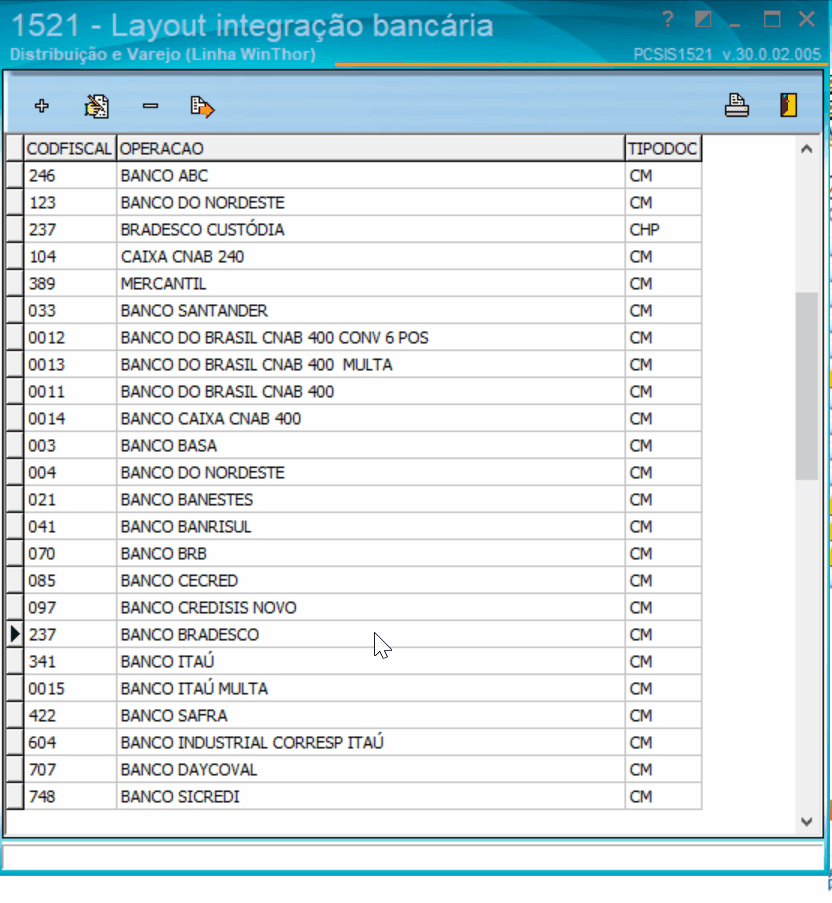Select BANCO DO BRASIL CNAB 400 CONV 6 POS
Image resolution: width=832 pixels, height=903 pixels.
[354, 338]
